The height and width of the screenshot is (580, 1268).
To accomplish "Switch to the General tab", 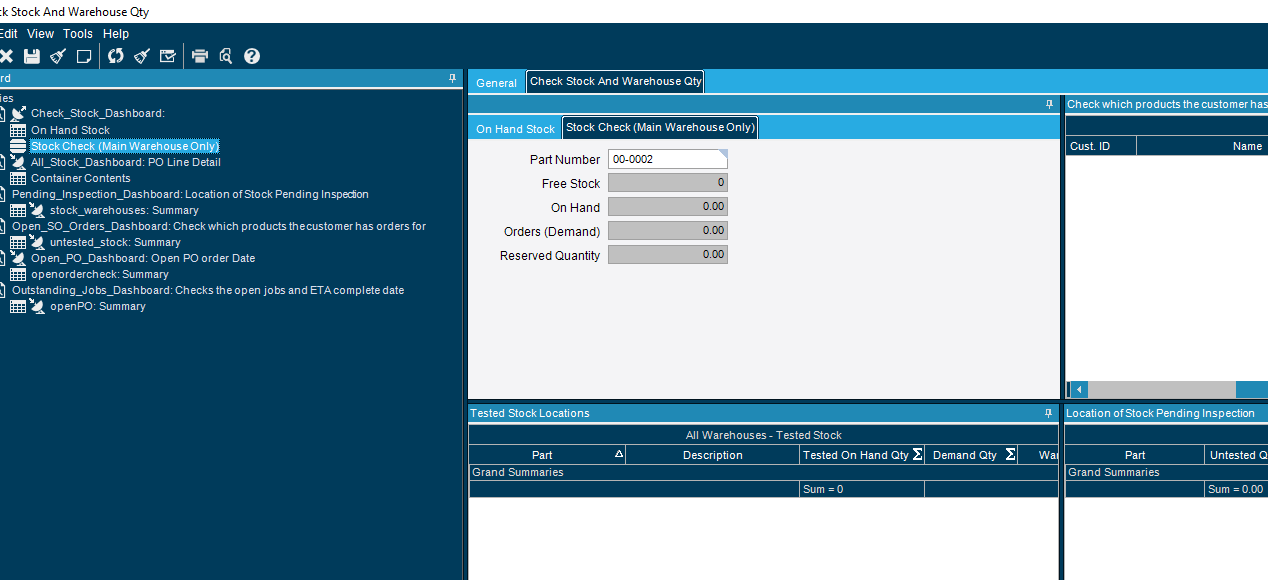I will [496, 83].
